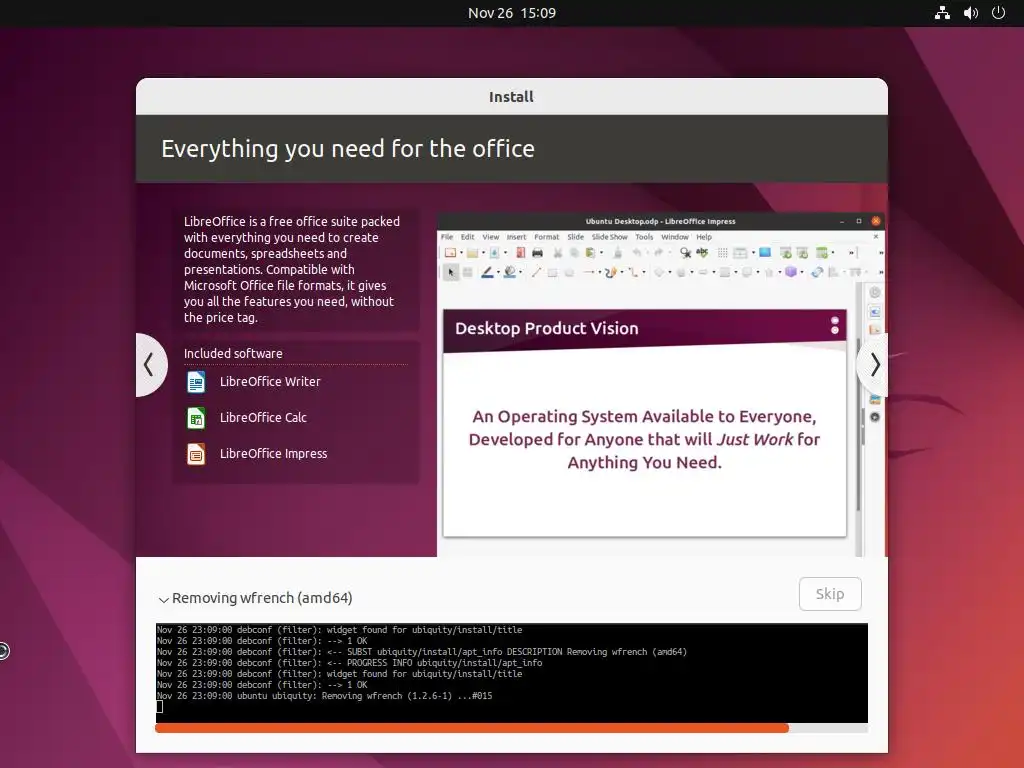Screen dimensions: 1024x768
Task: Open the clock showing Nov 26 15:09
Action: pyautogui.click(x=511, y=13)
